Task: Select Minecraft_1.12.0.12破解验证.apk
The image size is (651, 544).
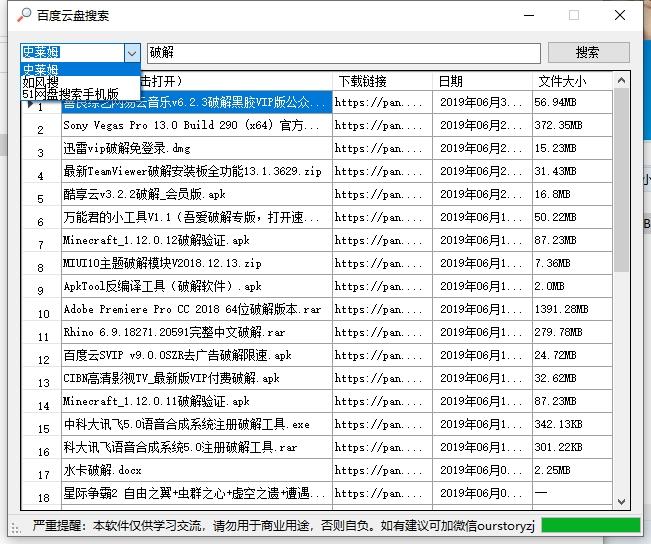Action: 197,240
